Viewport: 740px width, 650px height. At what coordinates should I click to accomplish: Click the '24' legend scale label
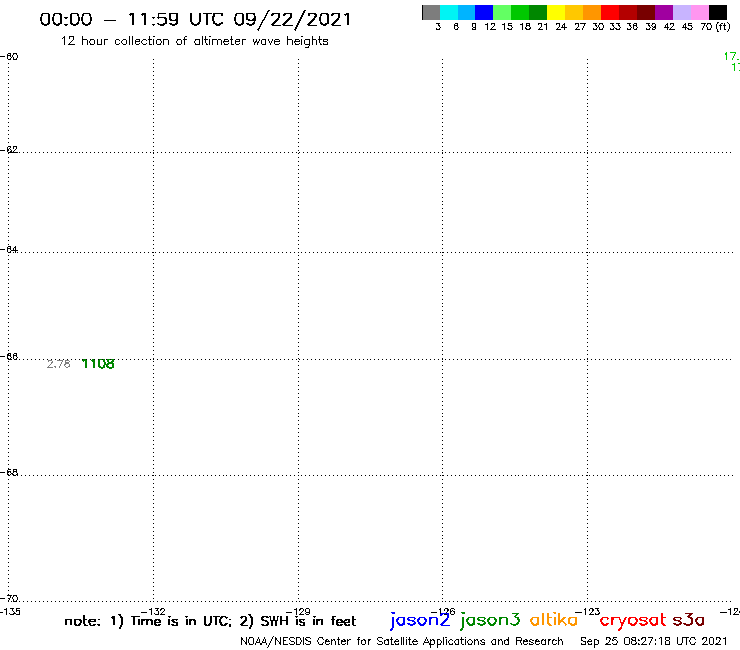click(561, 27)
